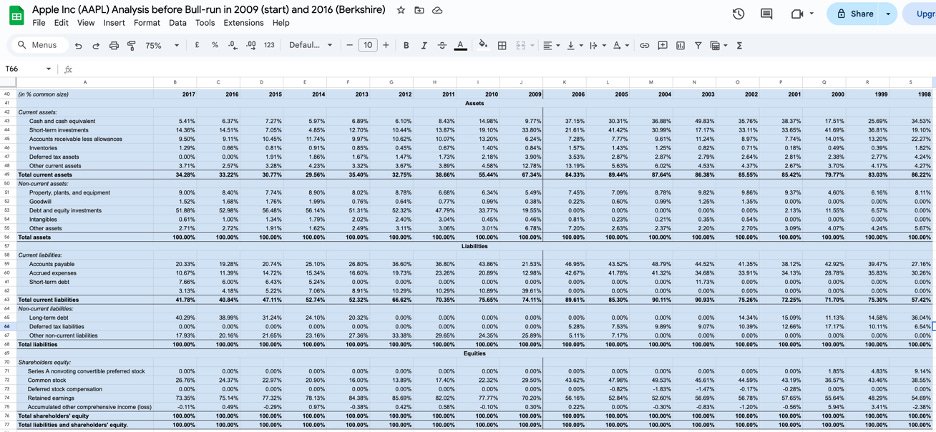936x432 pixels.
Task: Open cell borders options
Action: (x=502, y=45)
